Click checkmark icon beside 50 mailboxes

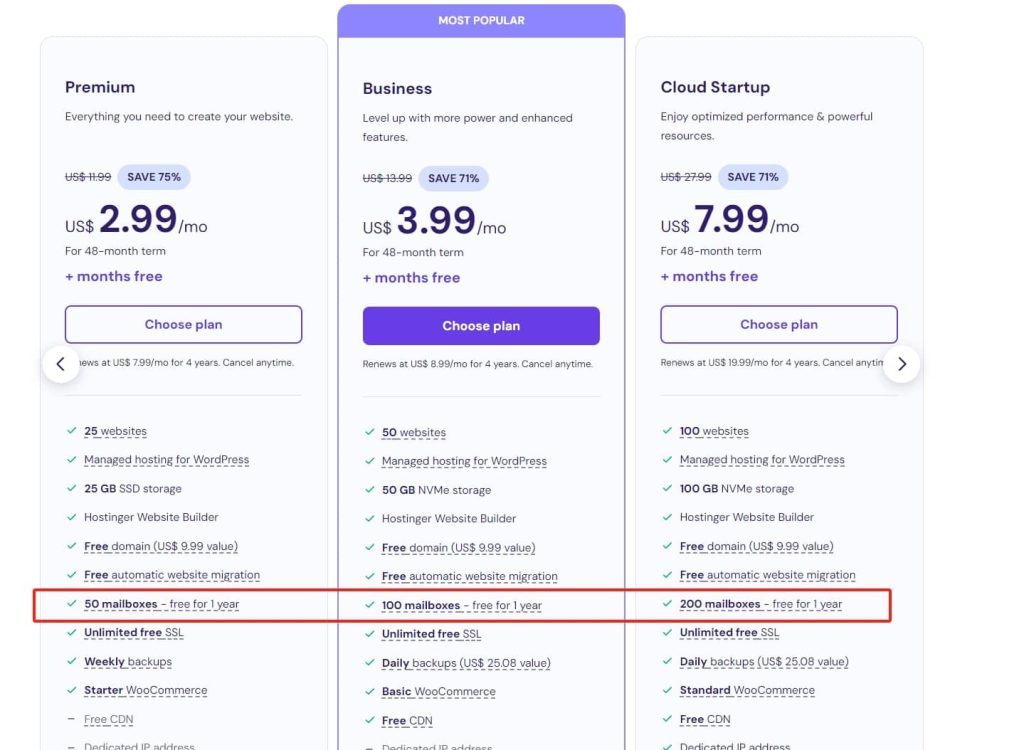72,604
